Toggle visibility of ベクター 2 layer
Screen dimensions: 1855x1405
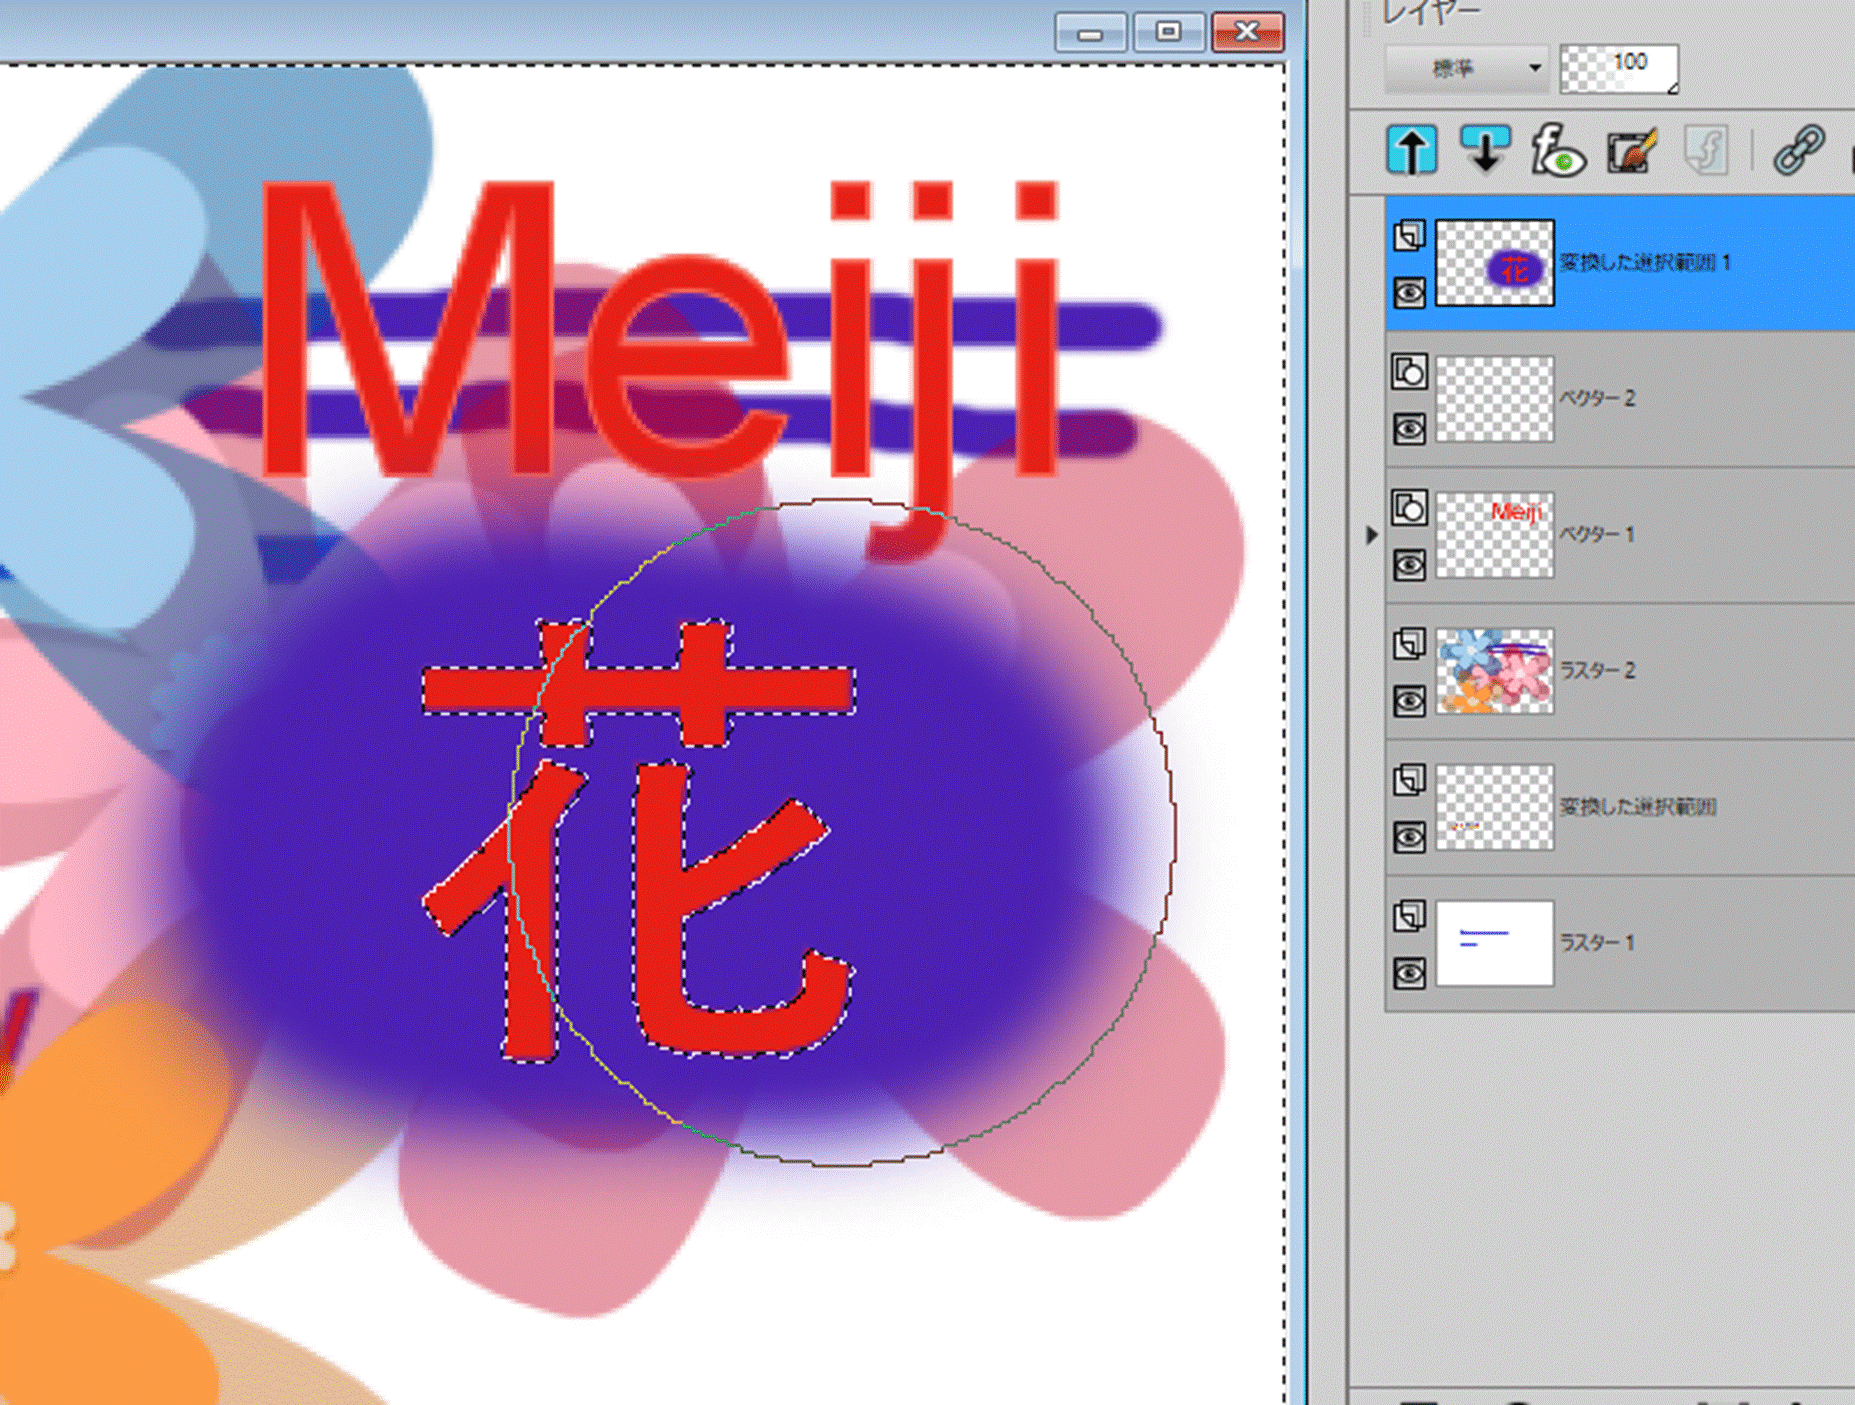[1409, 429]
